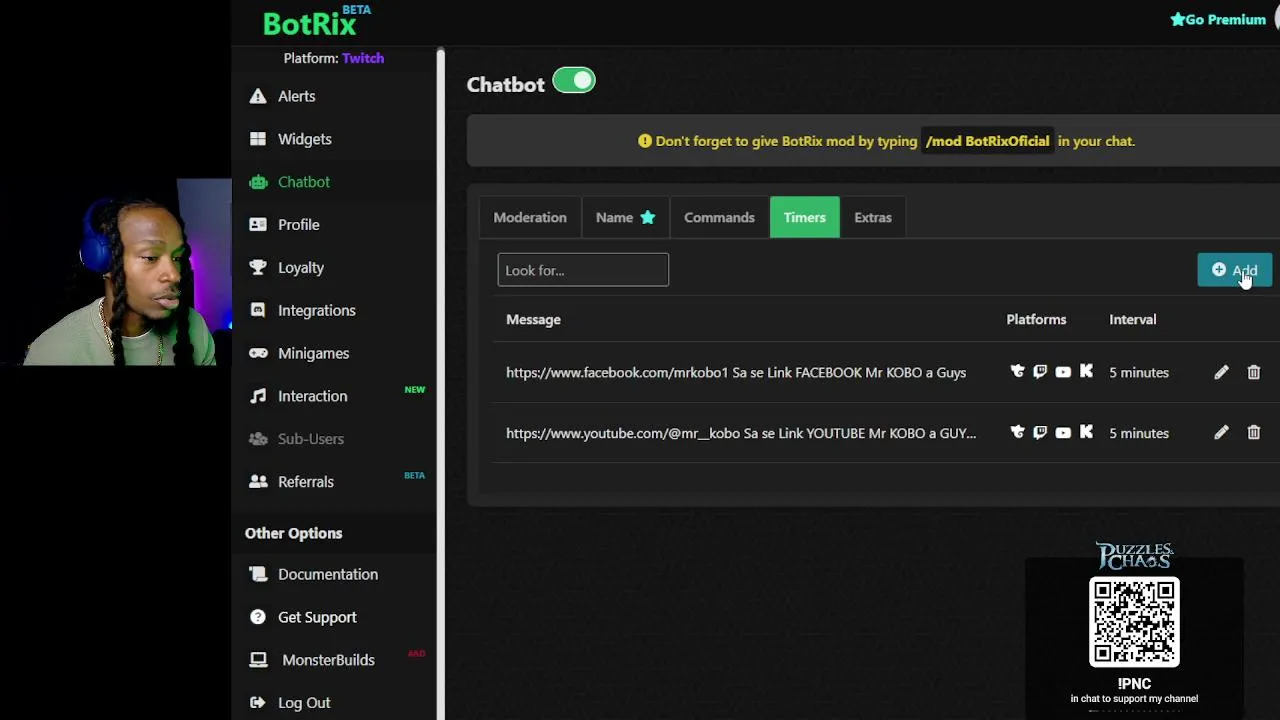Click the Platforms column header
The image size is (1280, 720).
[1036, 319]
